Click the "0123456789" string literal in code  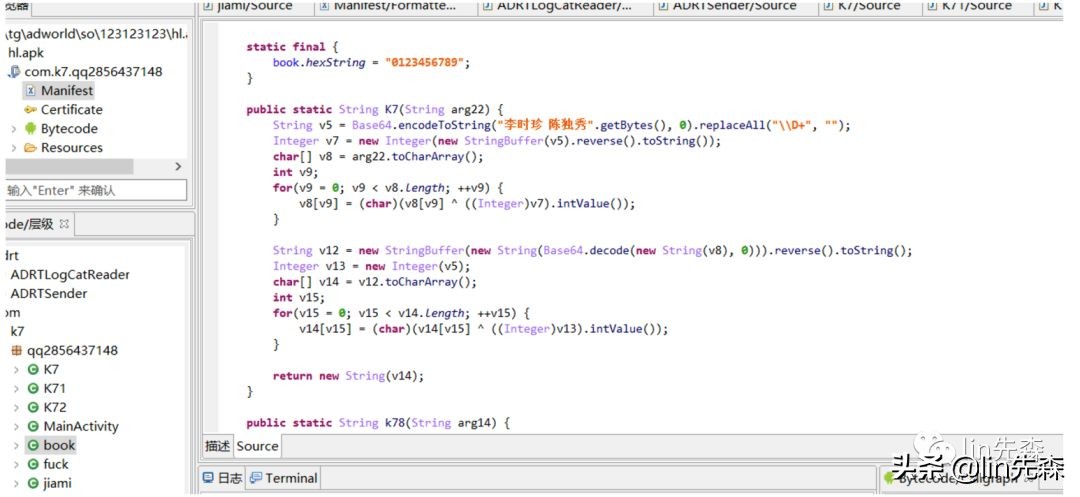pos(426,63)
